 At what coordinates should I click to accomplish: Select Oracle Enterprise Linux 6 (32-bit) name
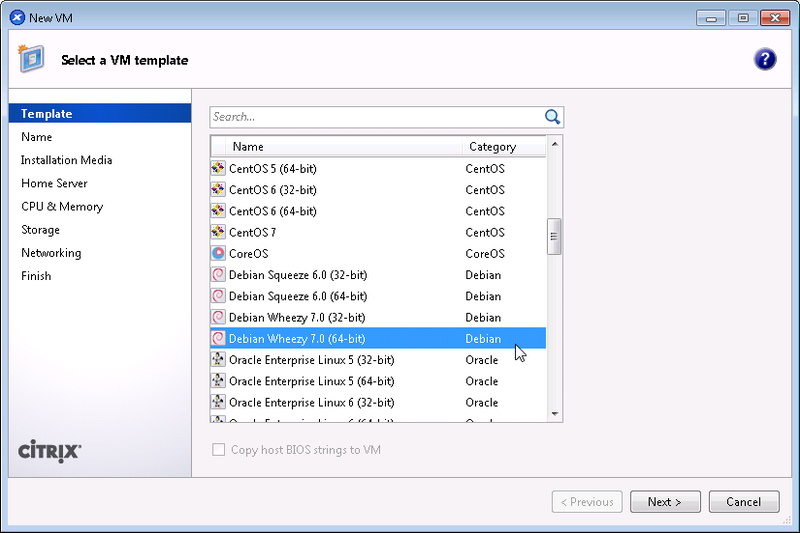(x=312, y=403)
